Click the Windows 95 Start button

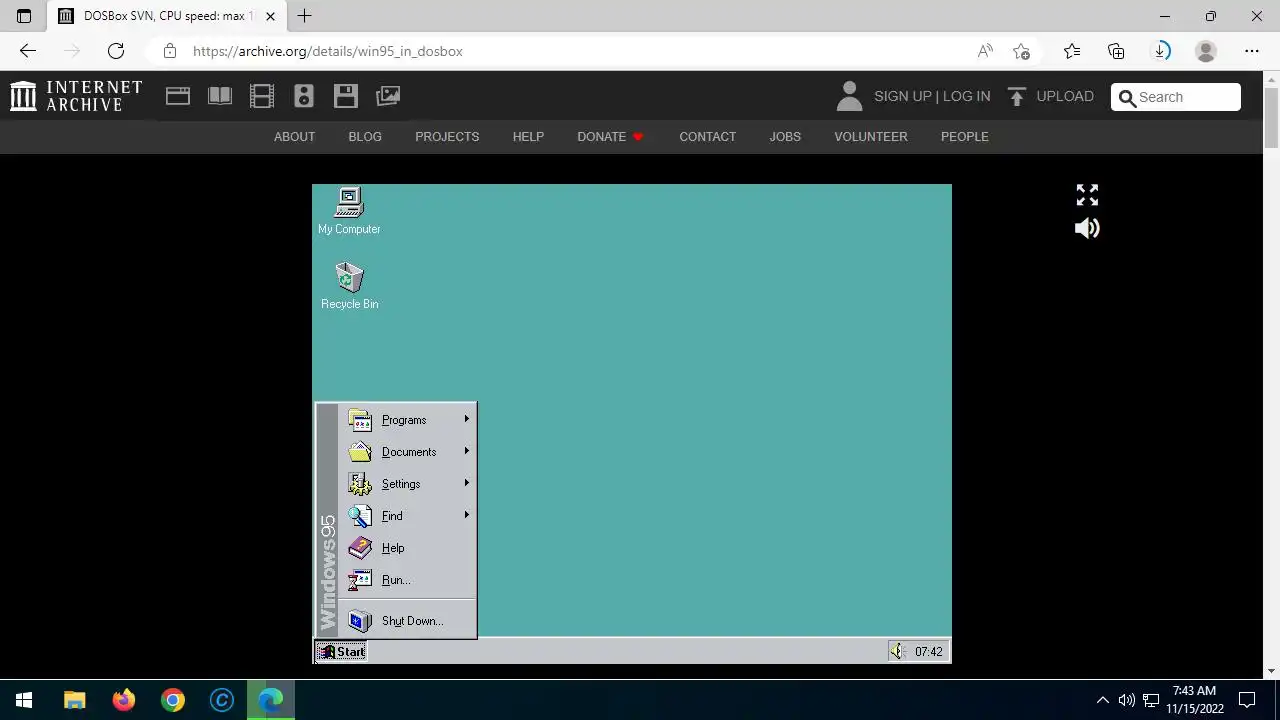(341, 652)
